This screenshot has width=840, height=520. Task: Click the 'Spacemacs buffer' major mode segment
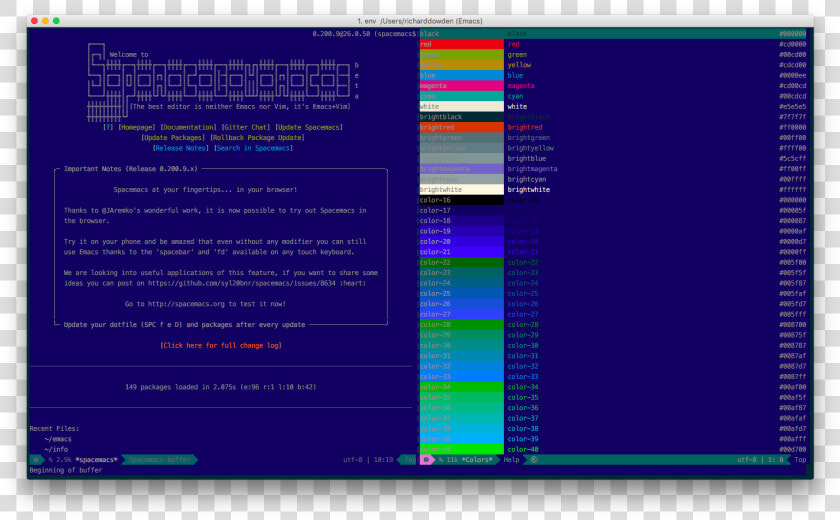pos(160,459)
